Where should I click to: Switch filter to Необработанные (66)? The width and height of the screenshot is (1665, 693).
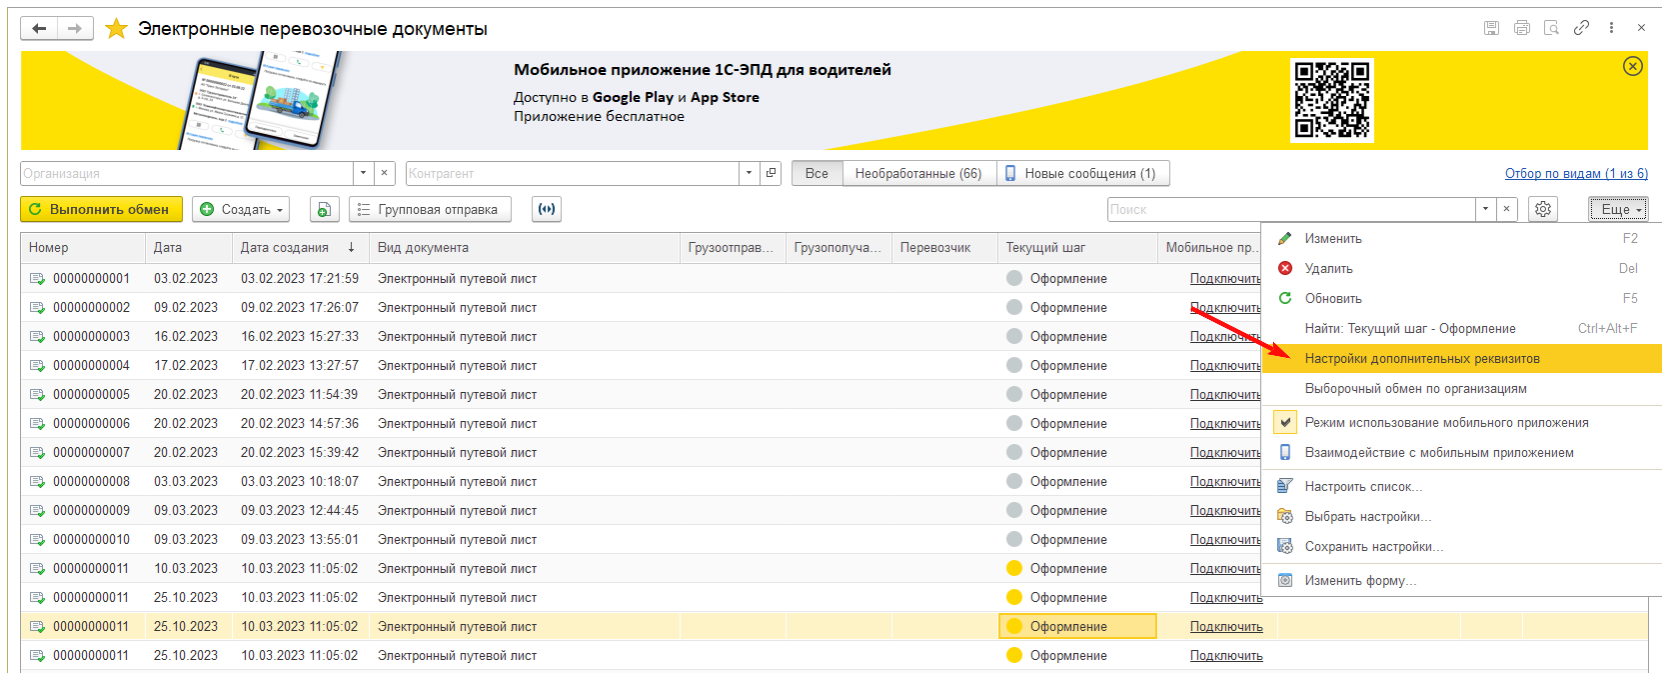pos(918,173)
